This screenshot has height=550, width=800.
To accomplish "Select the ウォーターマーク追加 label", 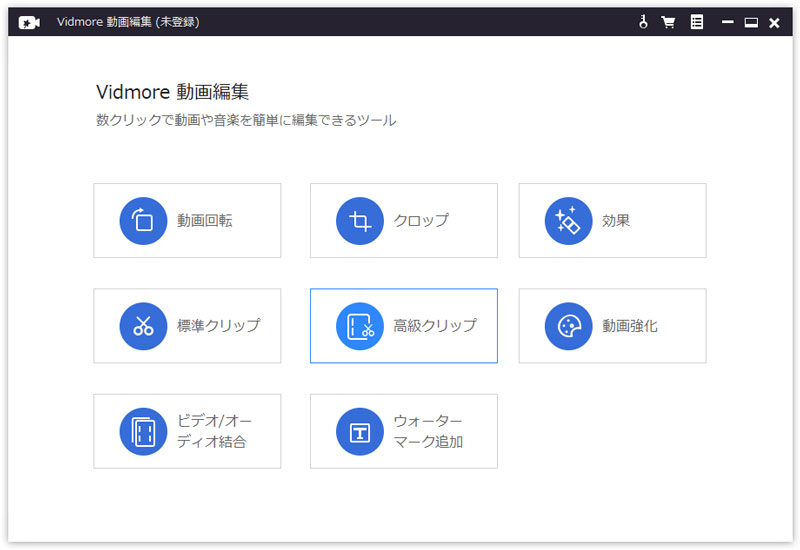I will coord(428,431).
